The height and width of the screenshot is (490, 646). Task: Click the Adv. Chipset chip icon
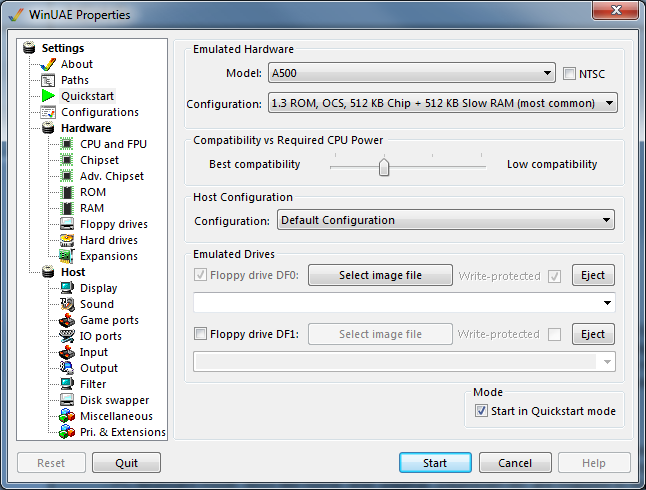pyautogui.click(x=67, y=176)
